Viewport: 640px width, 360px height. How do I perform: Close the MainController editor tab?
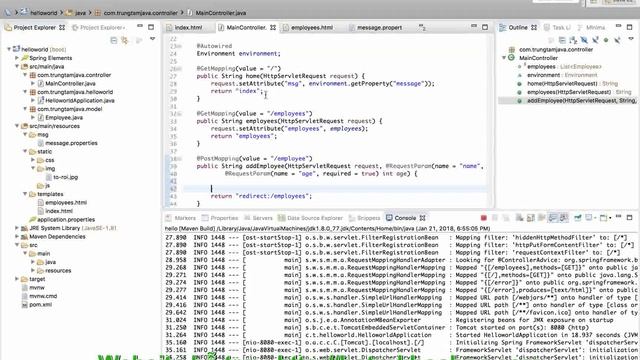pos(273,27)
